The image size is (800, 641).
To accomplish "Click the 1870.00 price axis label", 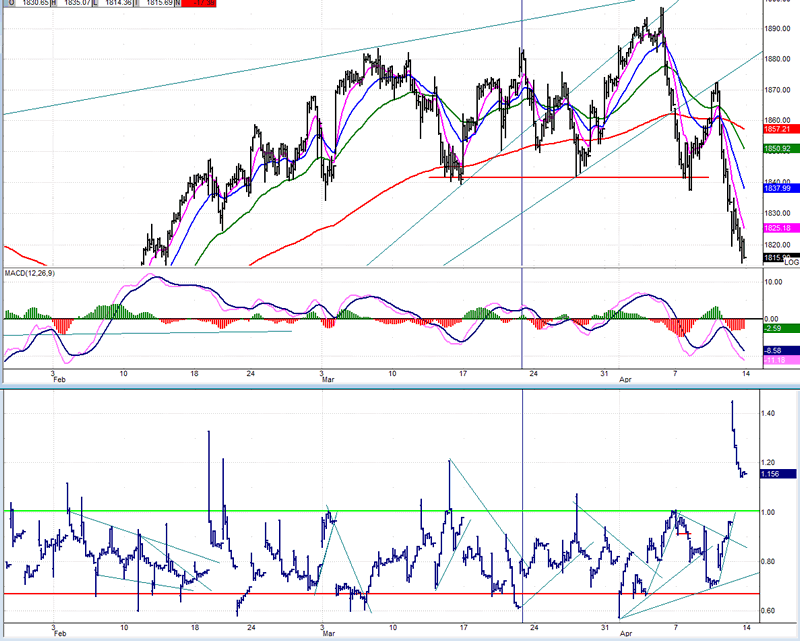I will 777,90.
